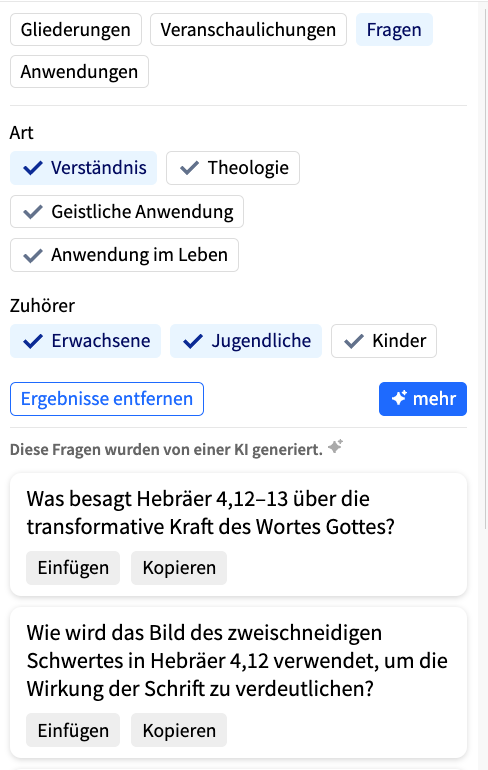Click Ergebnisse entfernen button

point(107,399)
